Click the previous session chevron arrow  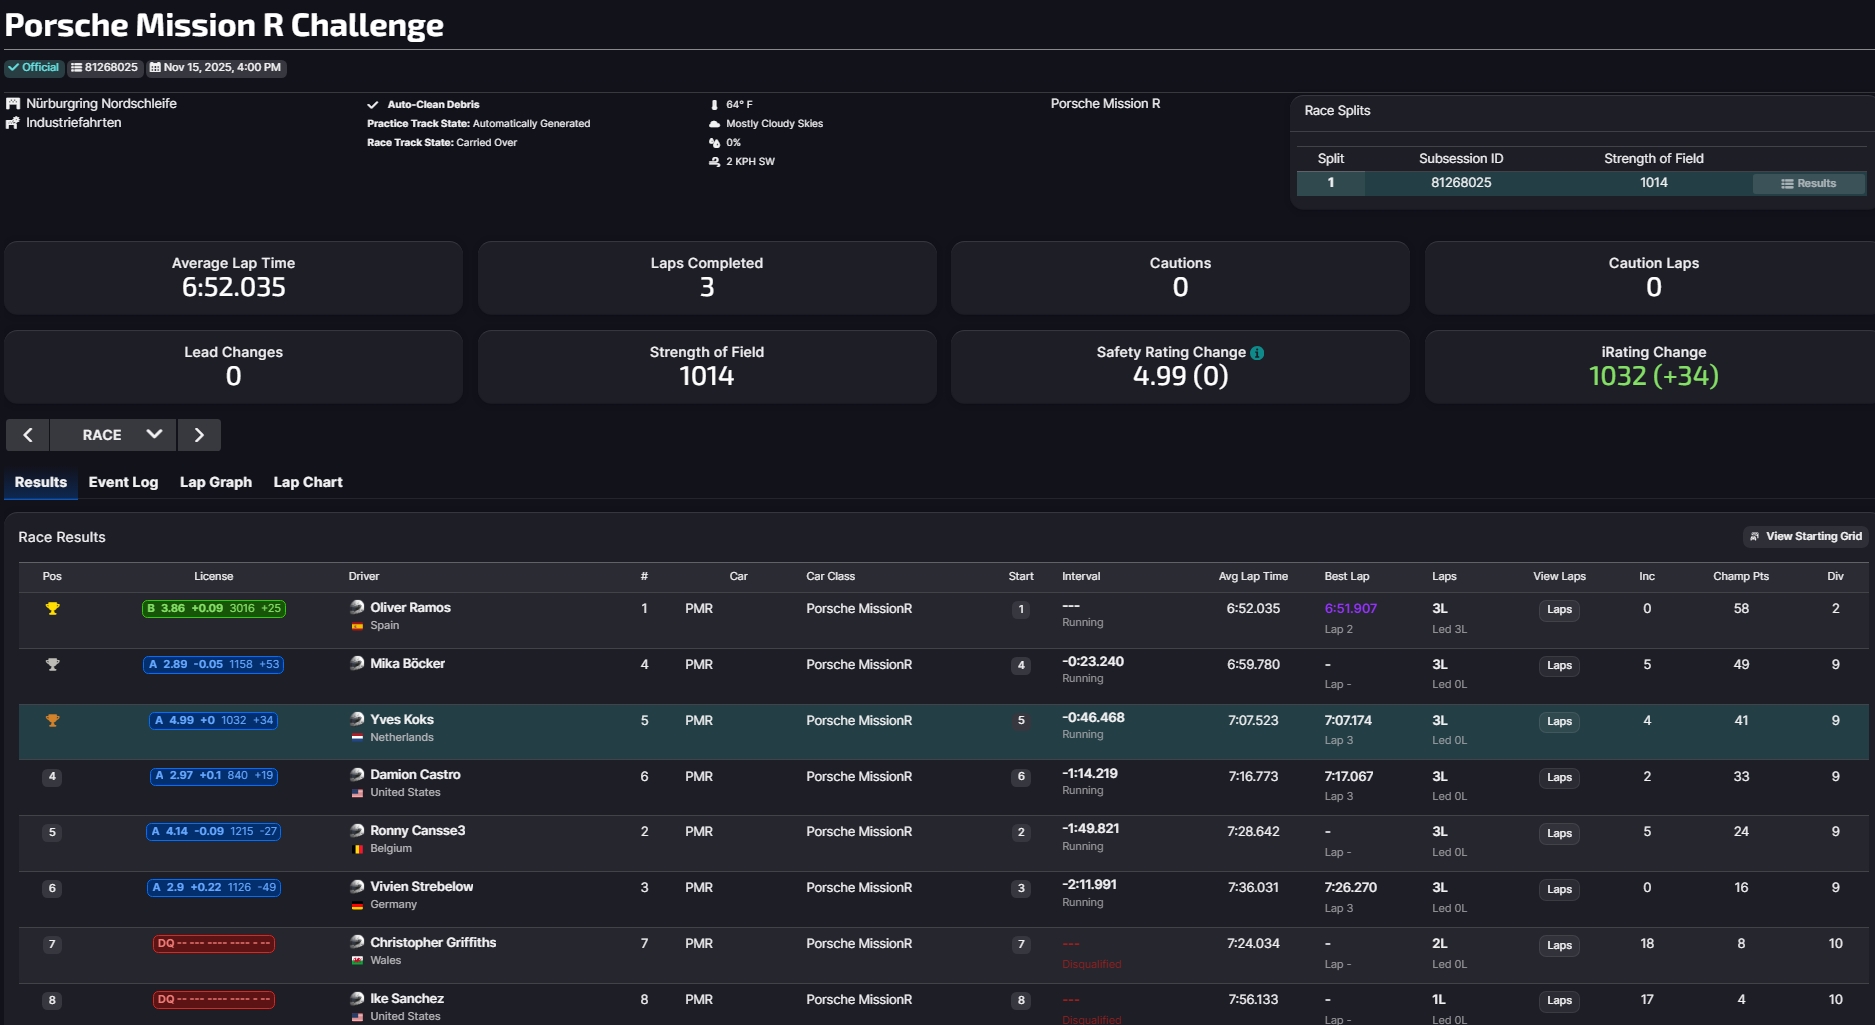[27, 435]
